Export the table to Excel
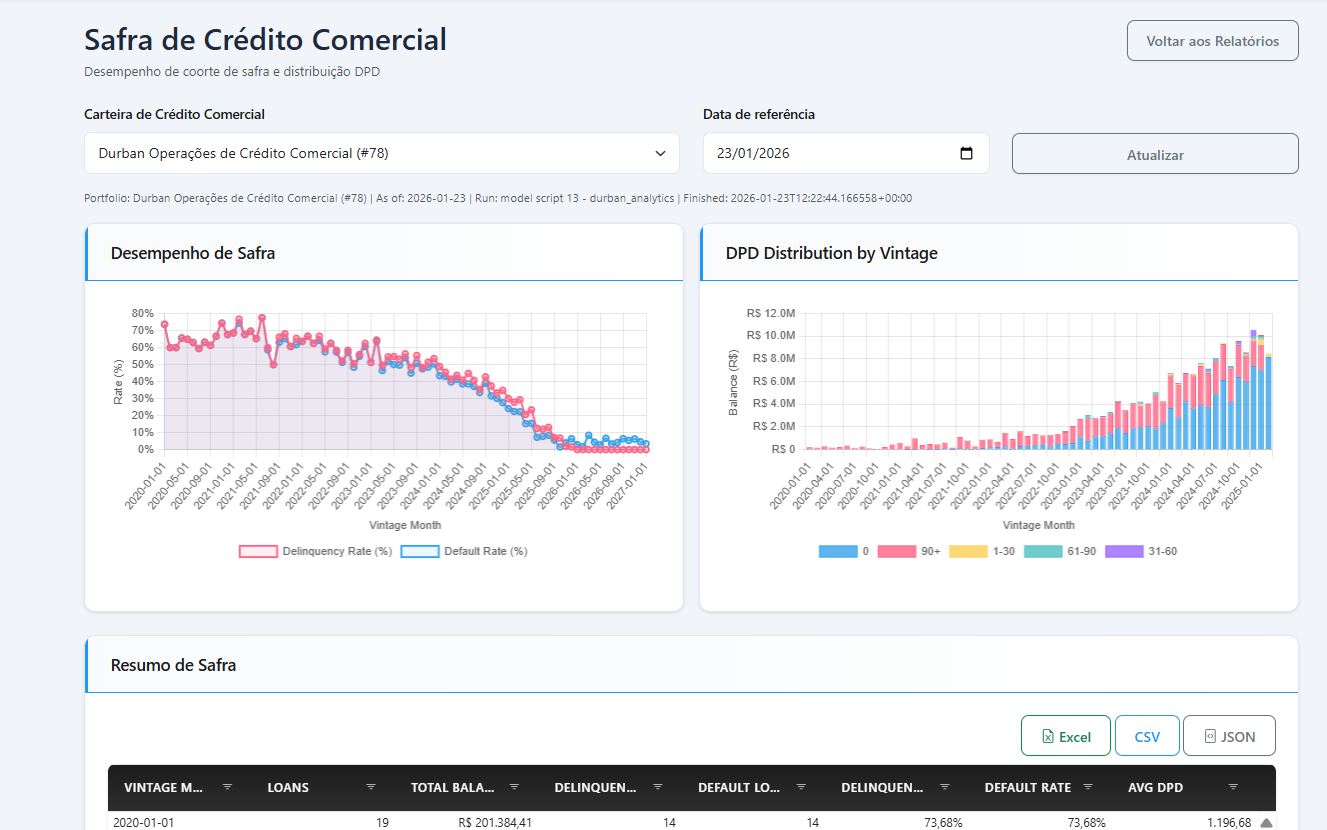The width and height of the screenshot is (1327, 830). point(1066,736)
